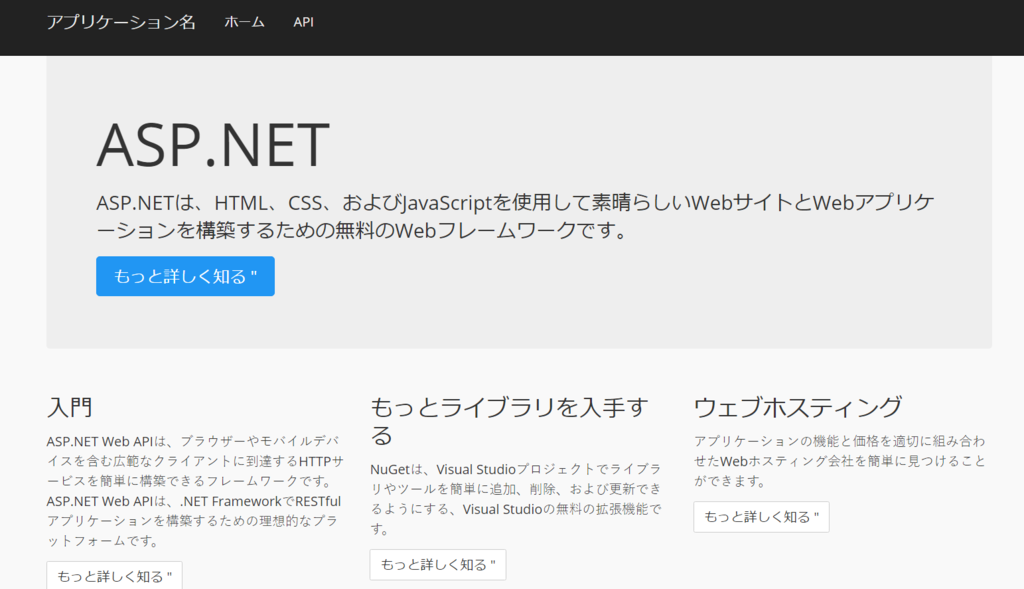1024x589 pixels.
Task: Open the API navbar item
Action: coord(303,22)
